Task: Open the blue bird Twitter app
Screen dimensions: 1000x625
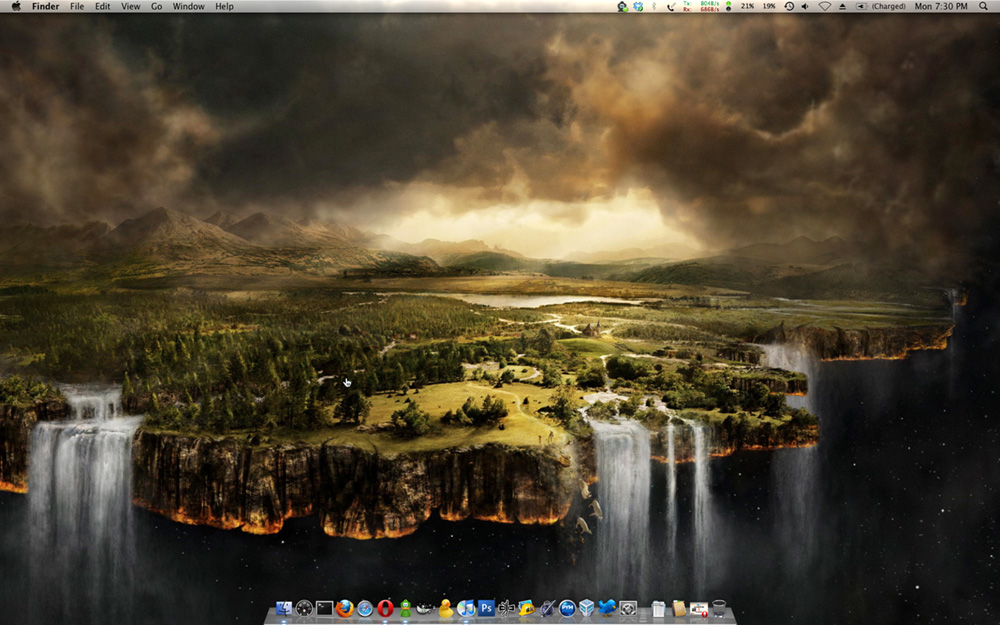Action: point(607,608)
